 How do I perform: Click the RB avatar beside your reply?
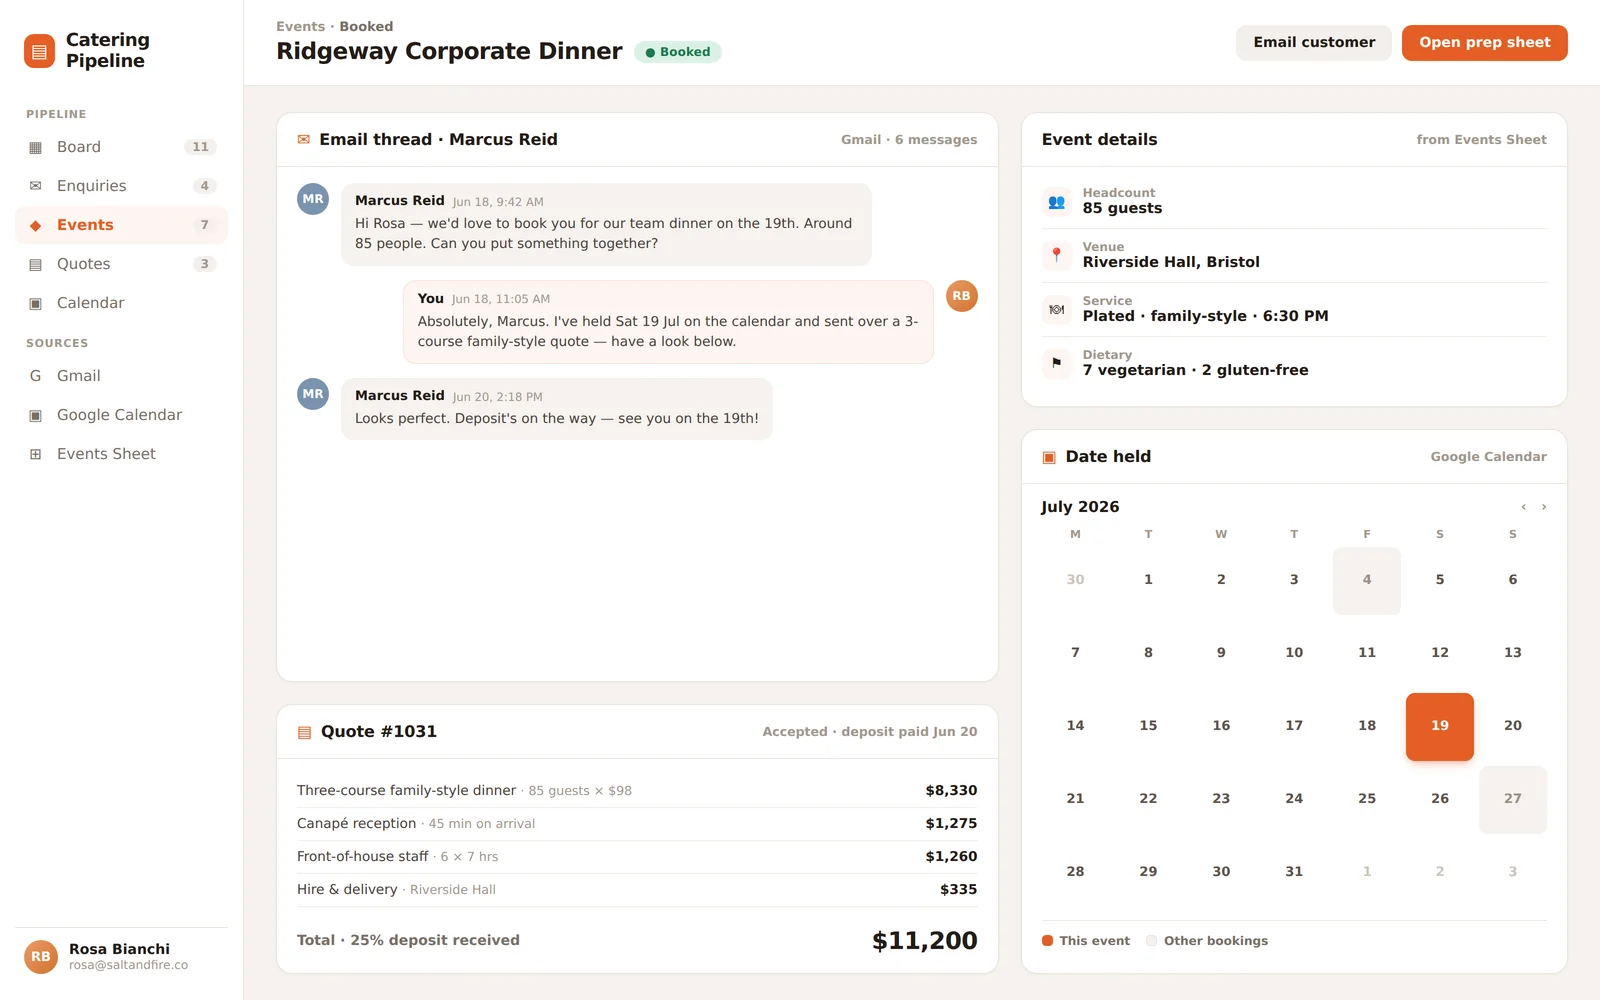pyautogui.click(x=961, y=296)
